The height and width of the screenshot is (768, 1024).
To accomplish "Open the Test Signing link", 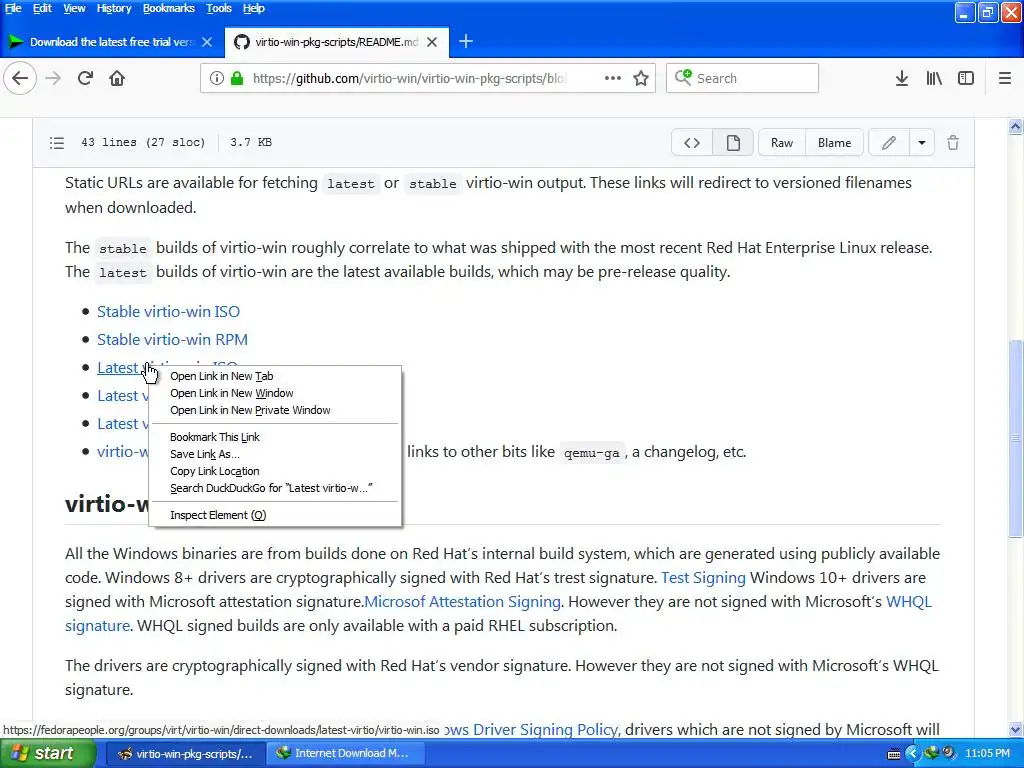I will click(x=703, y=578).
